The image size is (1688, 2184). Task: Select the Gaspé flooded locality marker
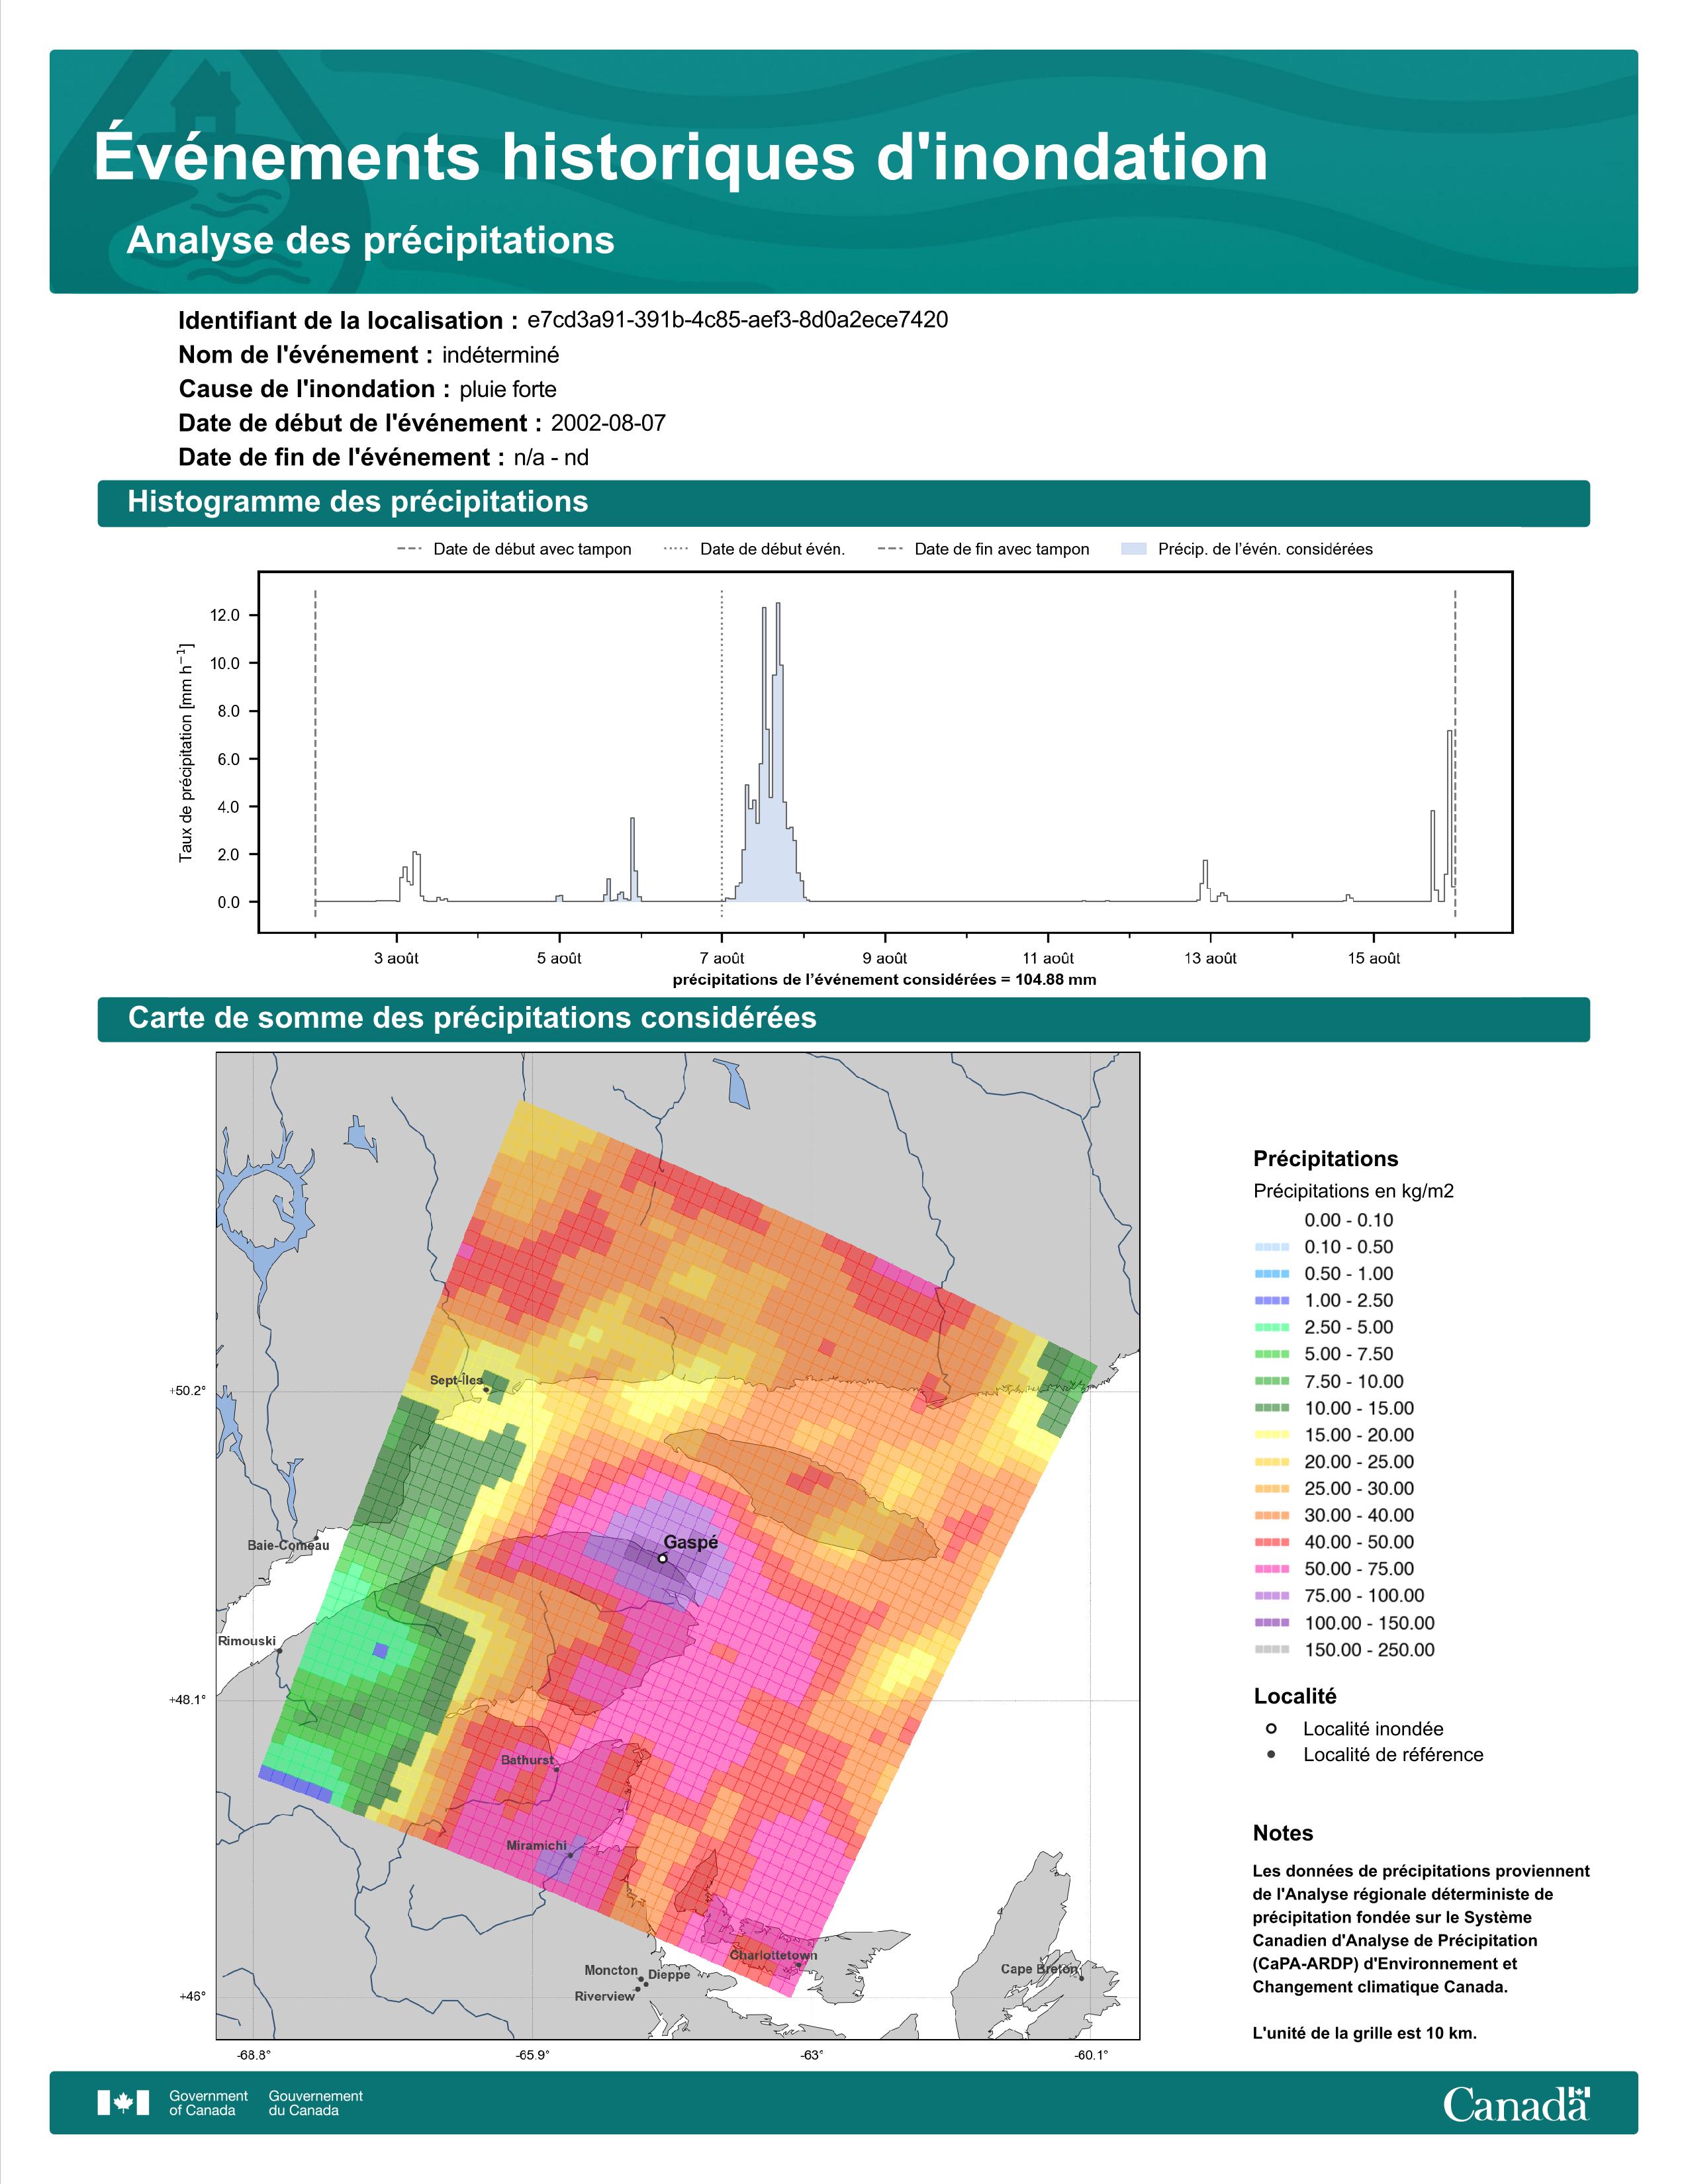[x=663, y=1558]
